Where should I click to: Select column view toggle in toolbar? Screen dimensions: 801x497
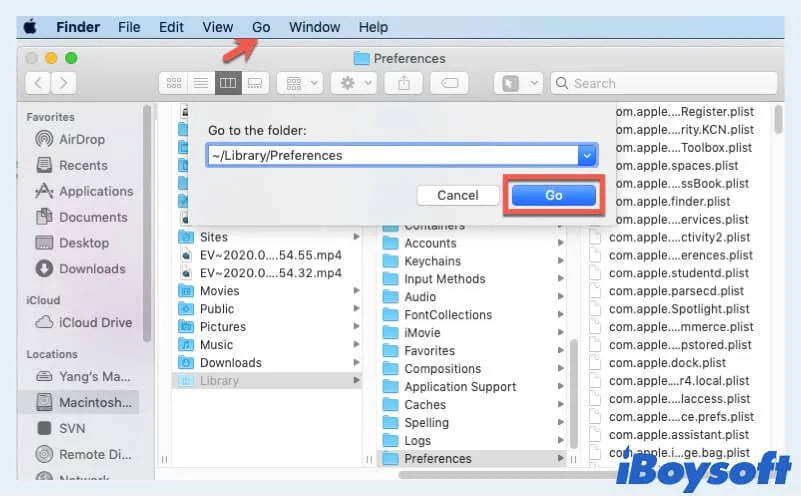coord(228,84)
